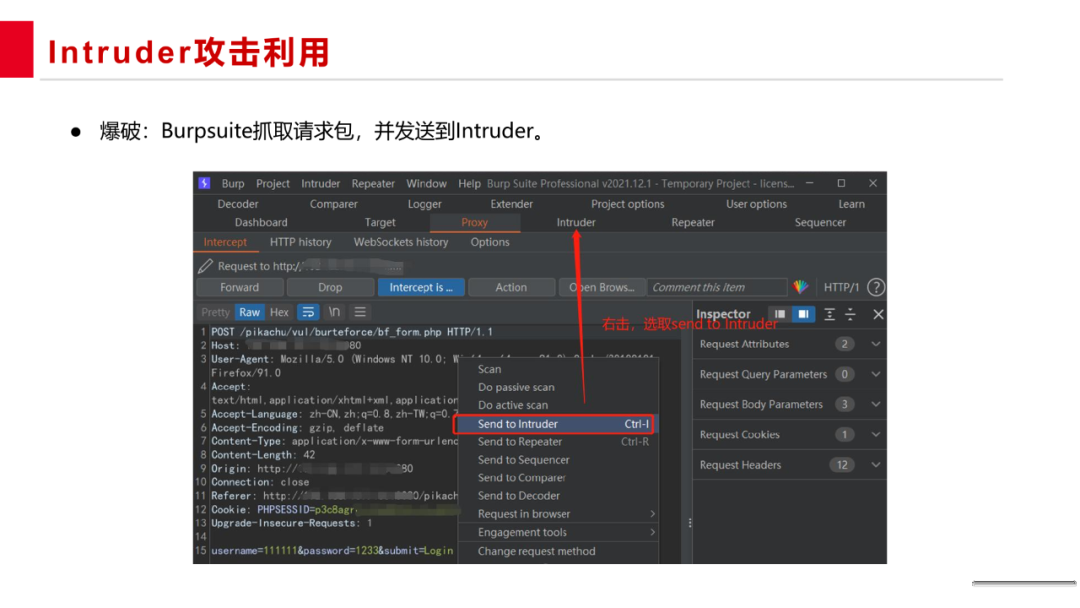Click the pencil edit icon beside Request
The height and width of the screenshot is (608, 1080).
pyautogui.click(x=205, y=266)
